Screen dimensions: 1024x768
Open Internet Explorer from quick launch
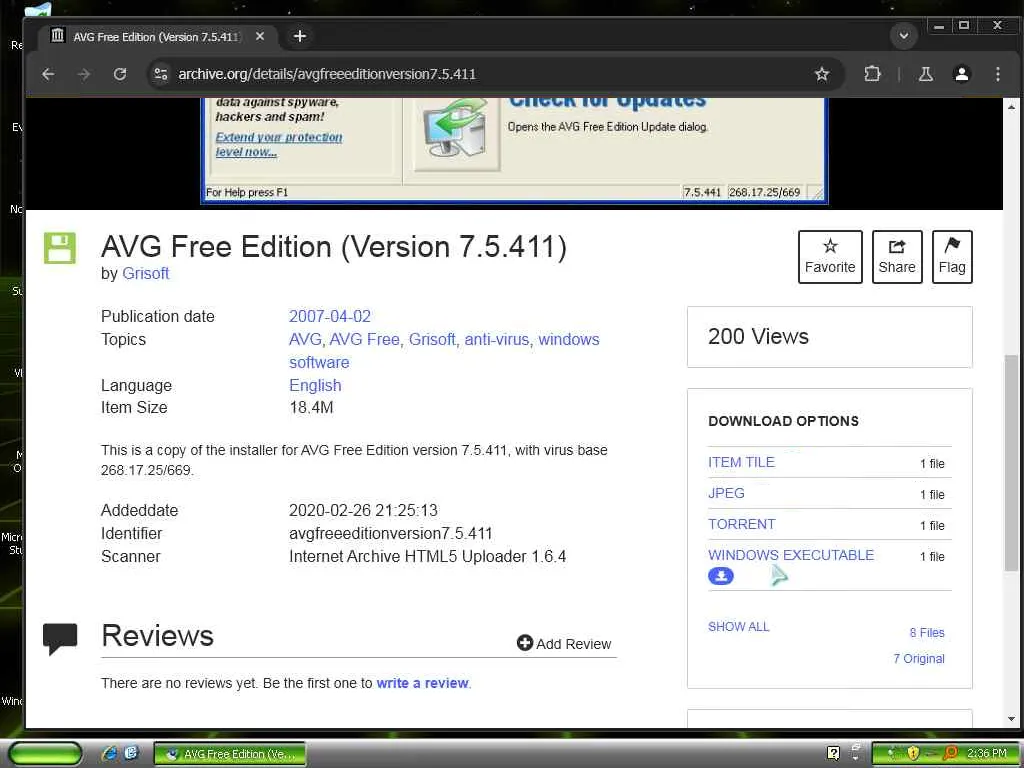tap(110, 753)
